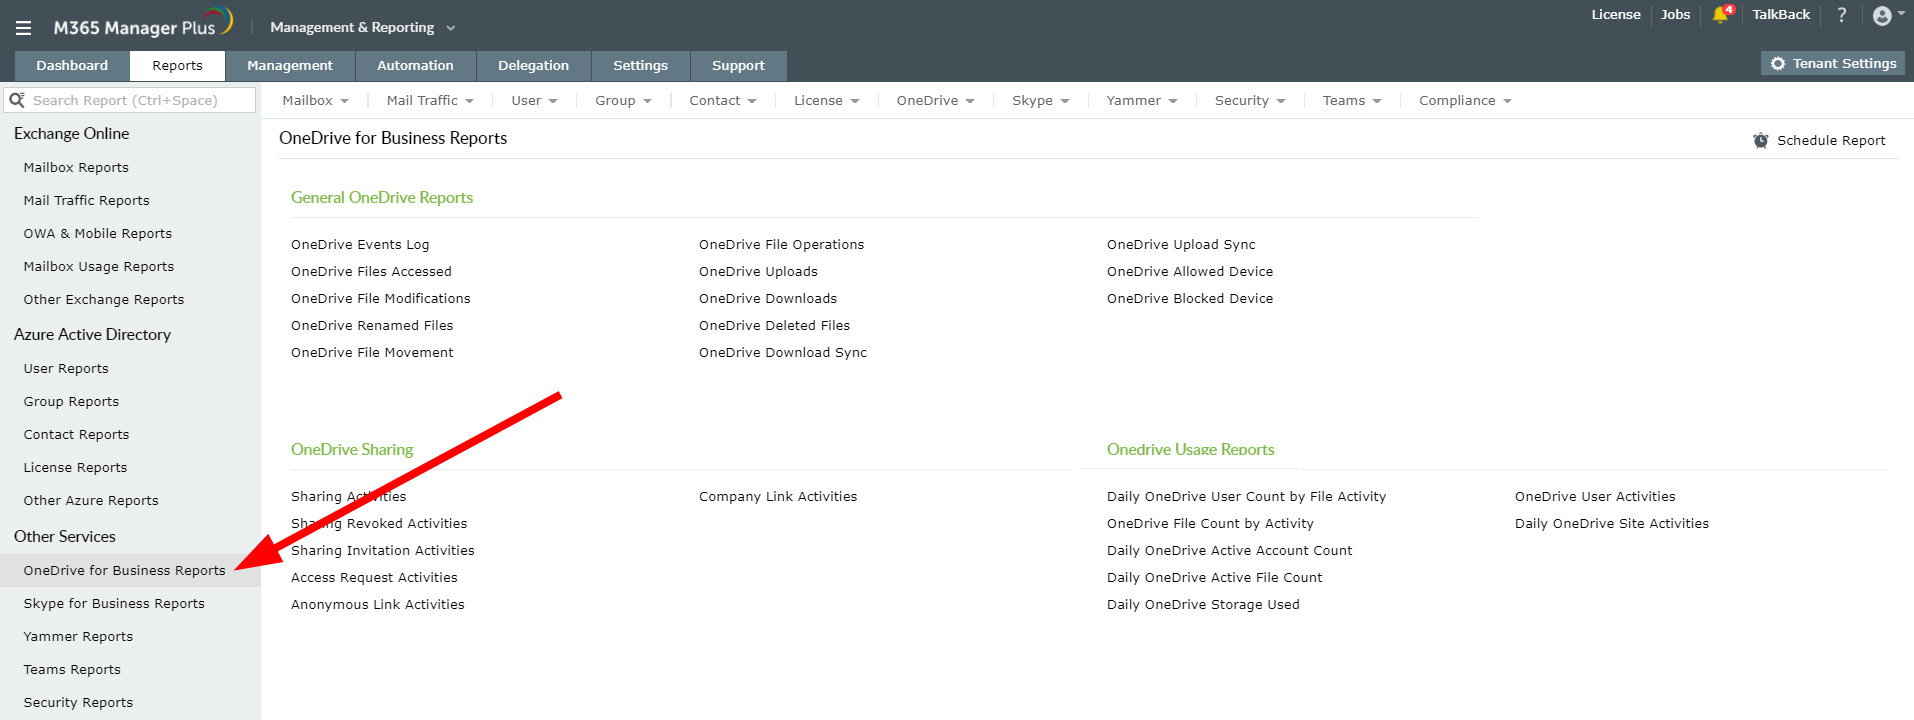Click the Schedule Report link text

tap(1831, 141)
